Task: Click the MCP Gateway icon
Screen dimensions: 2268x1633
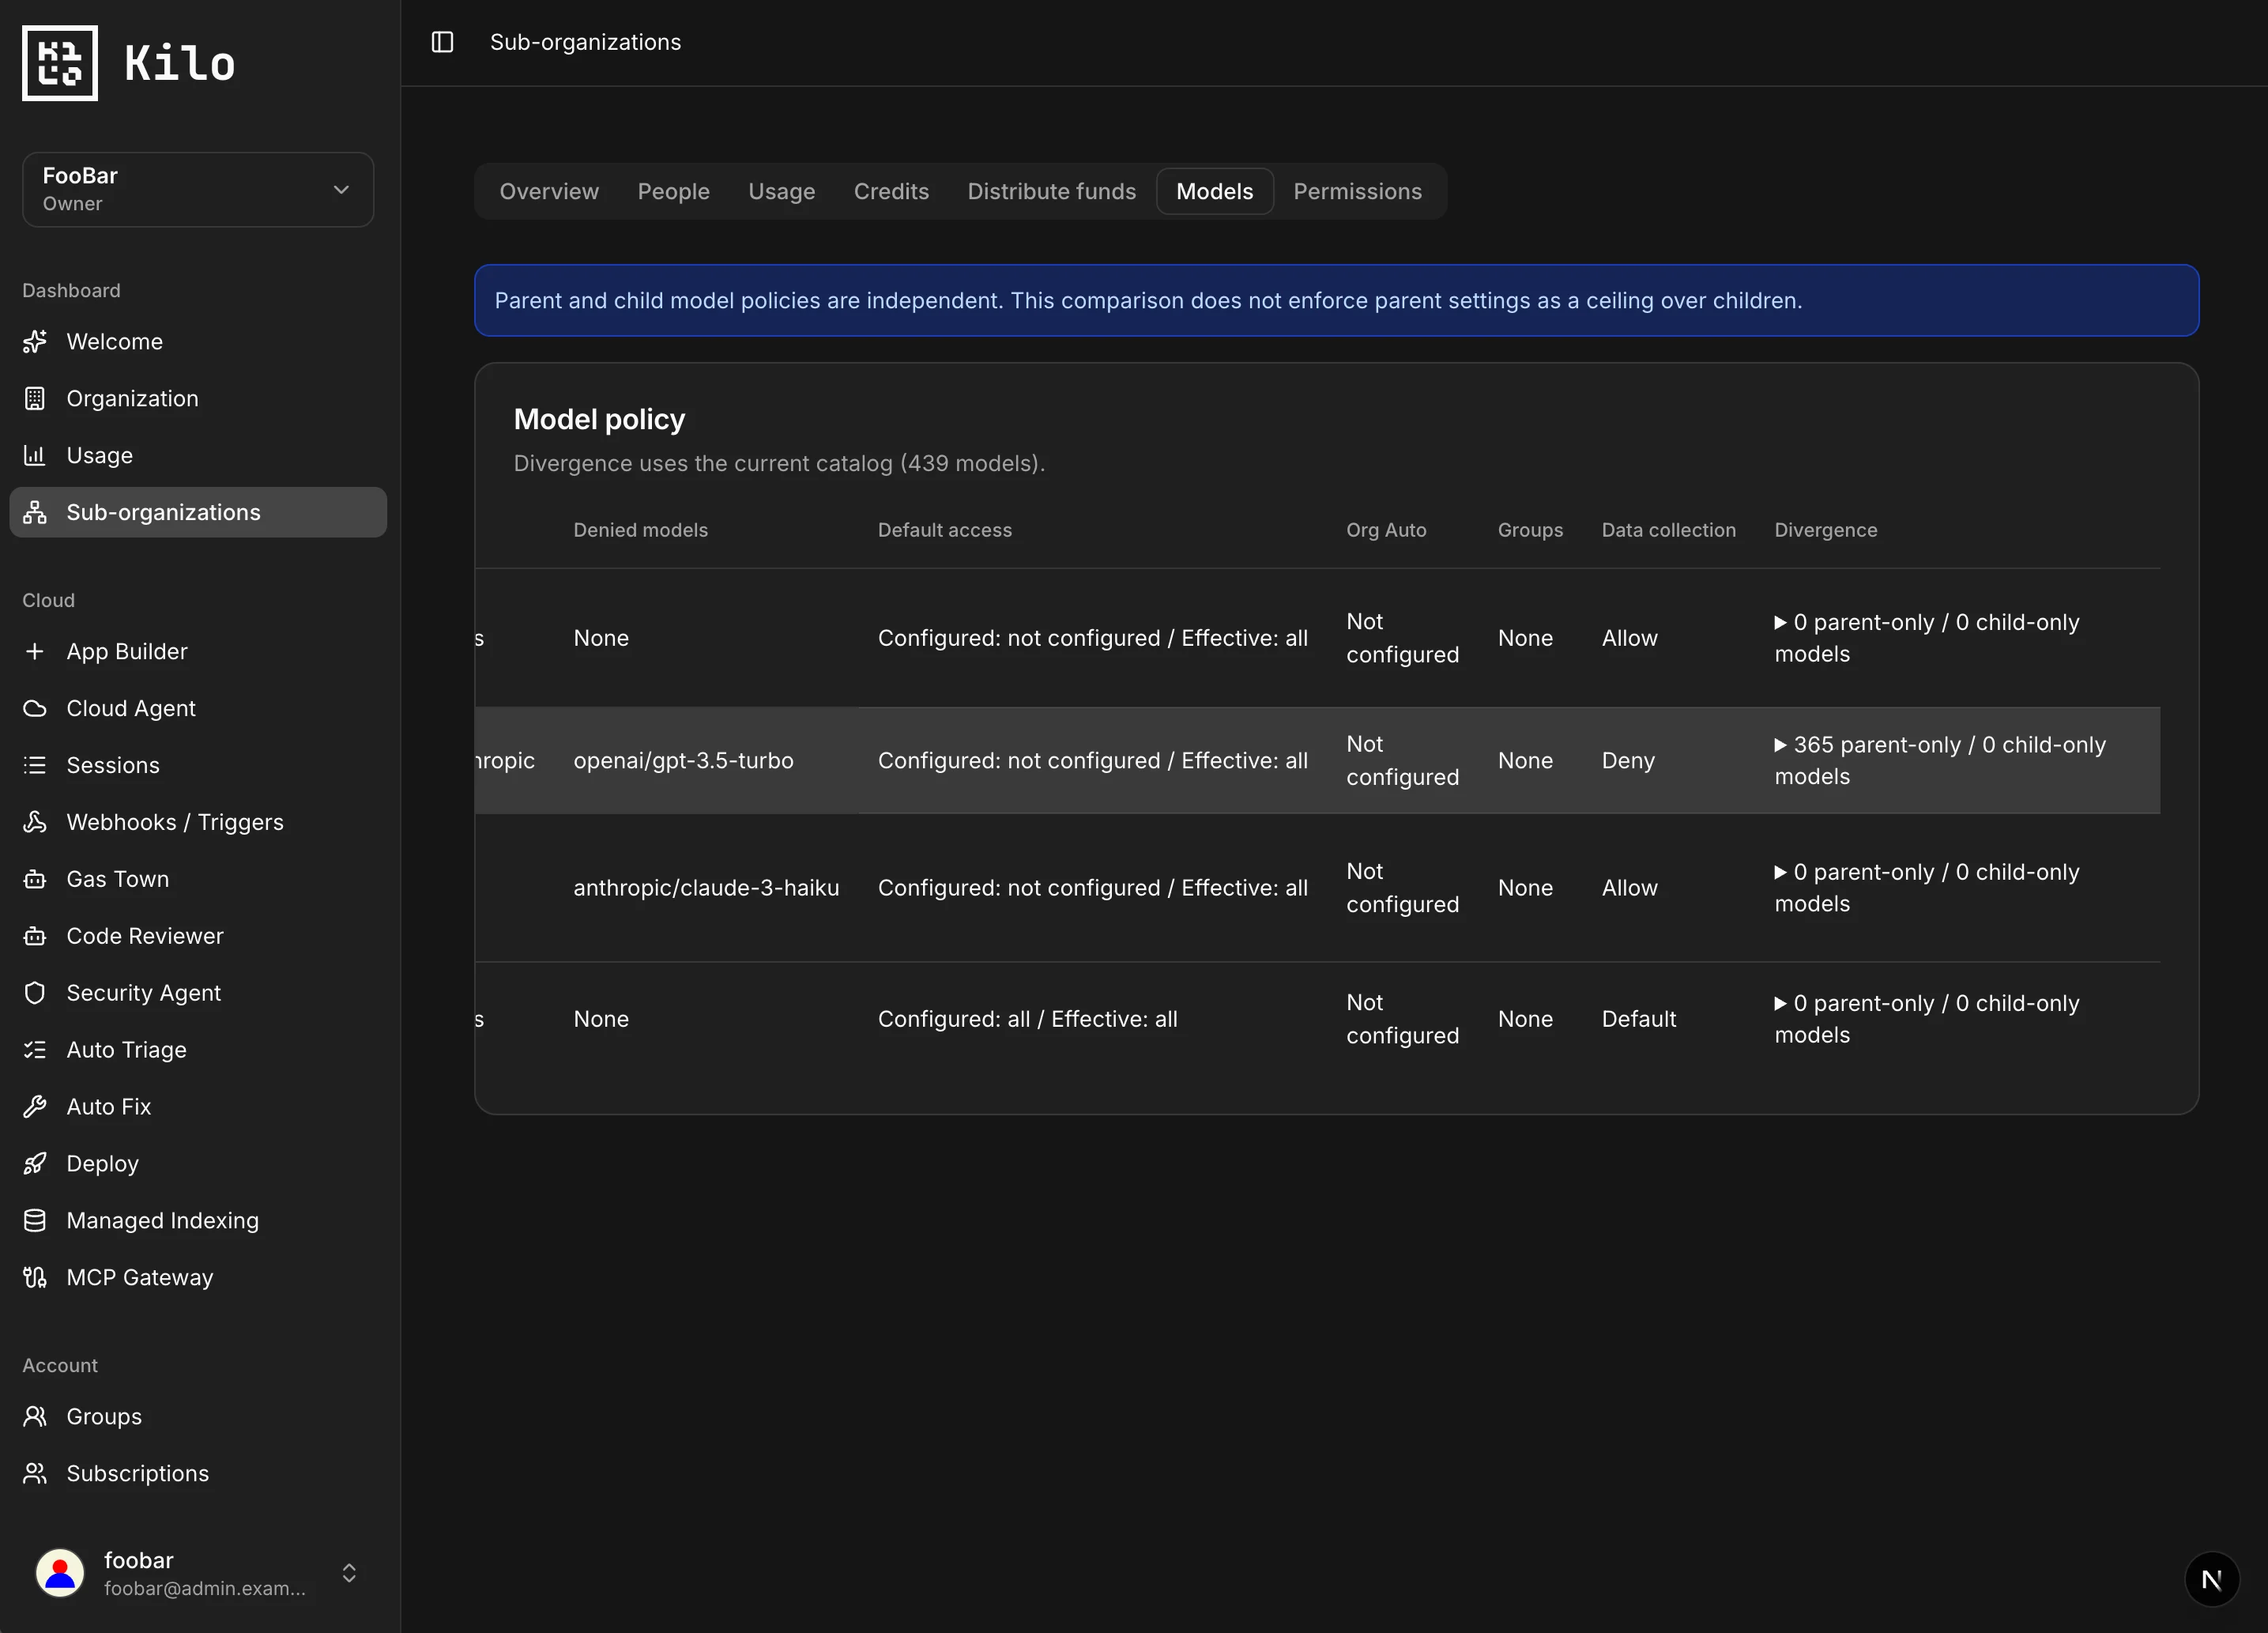Action: (35, 1278)
